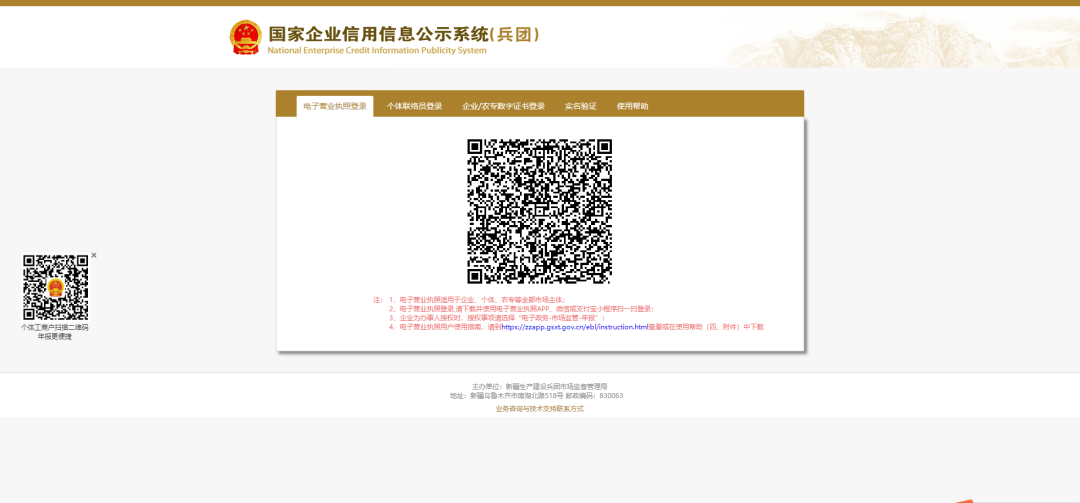Image resolution: width=1080 pixels, height=503 pixels.
Task: Click the small floating QR code with emblem
Action: (55, 287)
